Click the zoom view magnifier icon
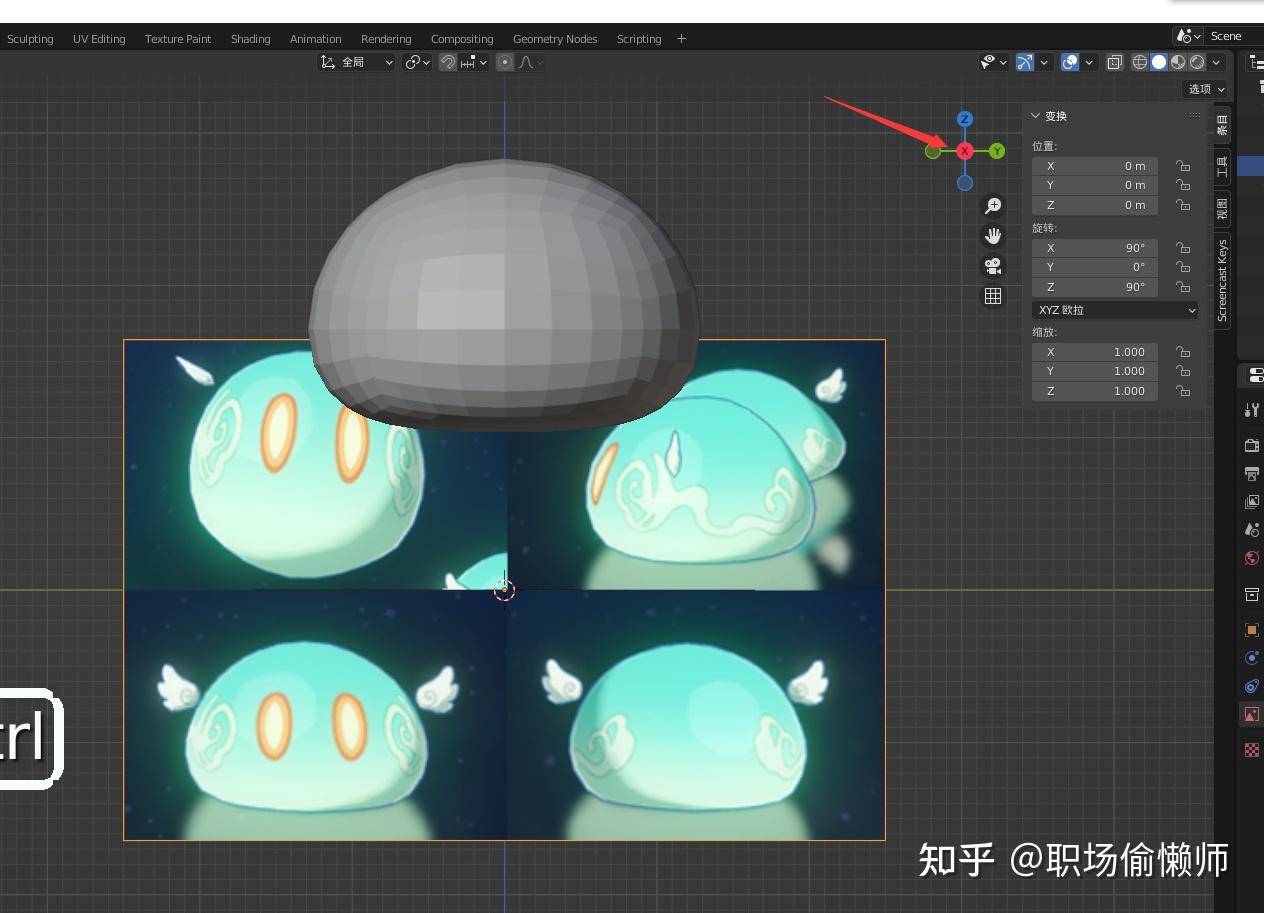 (x=993, y=206)
